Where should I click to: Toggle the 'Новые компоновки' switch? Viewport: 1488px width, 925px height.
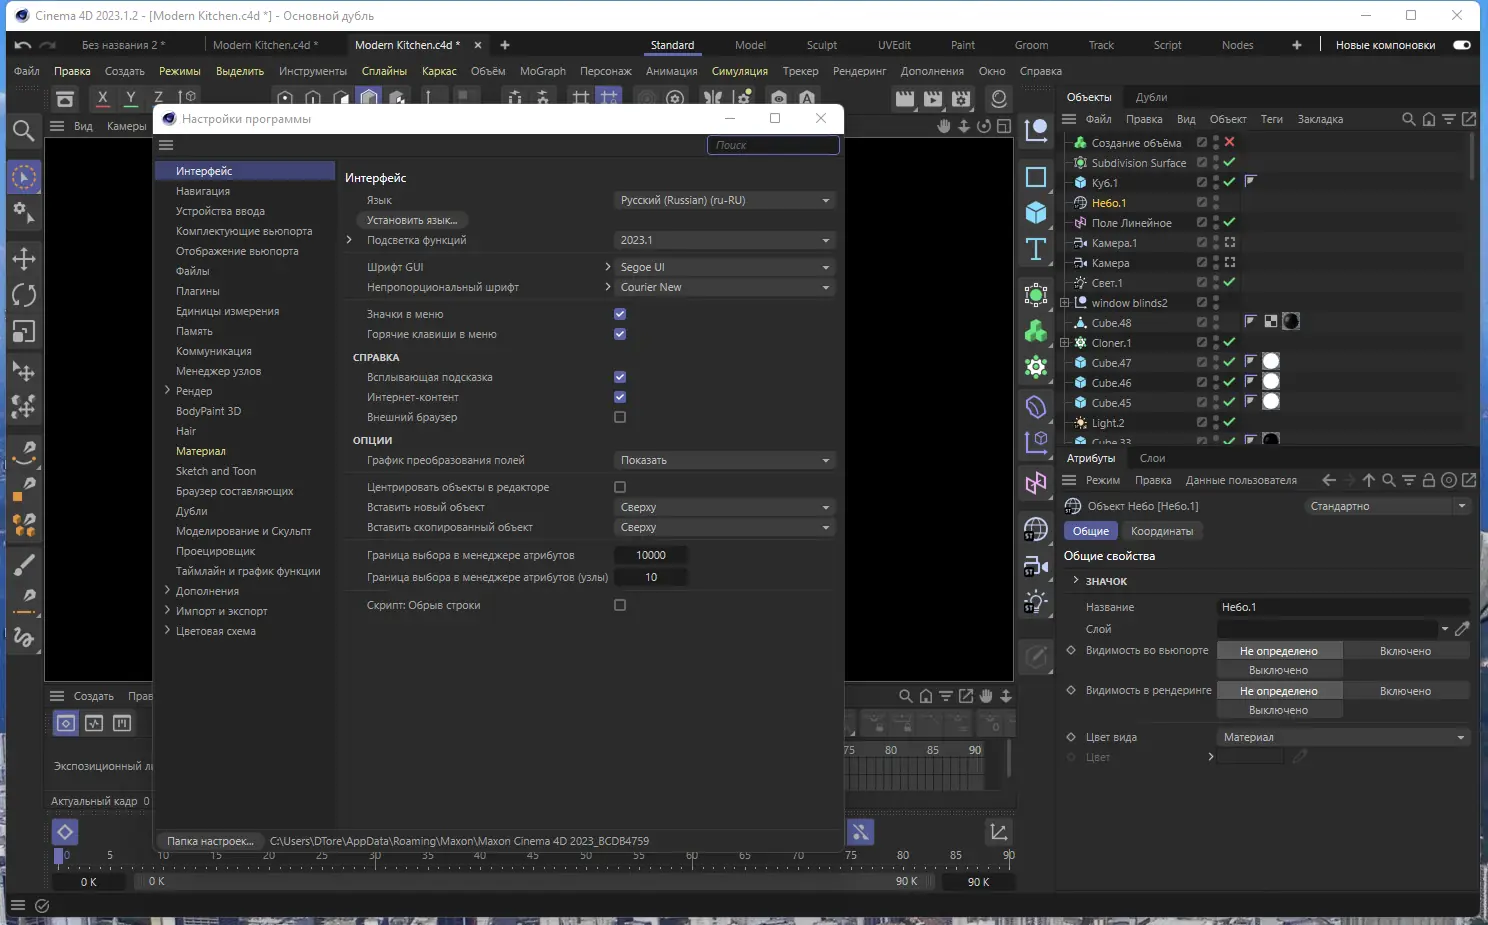pos(1461,45)
